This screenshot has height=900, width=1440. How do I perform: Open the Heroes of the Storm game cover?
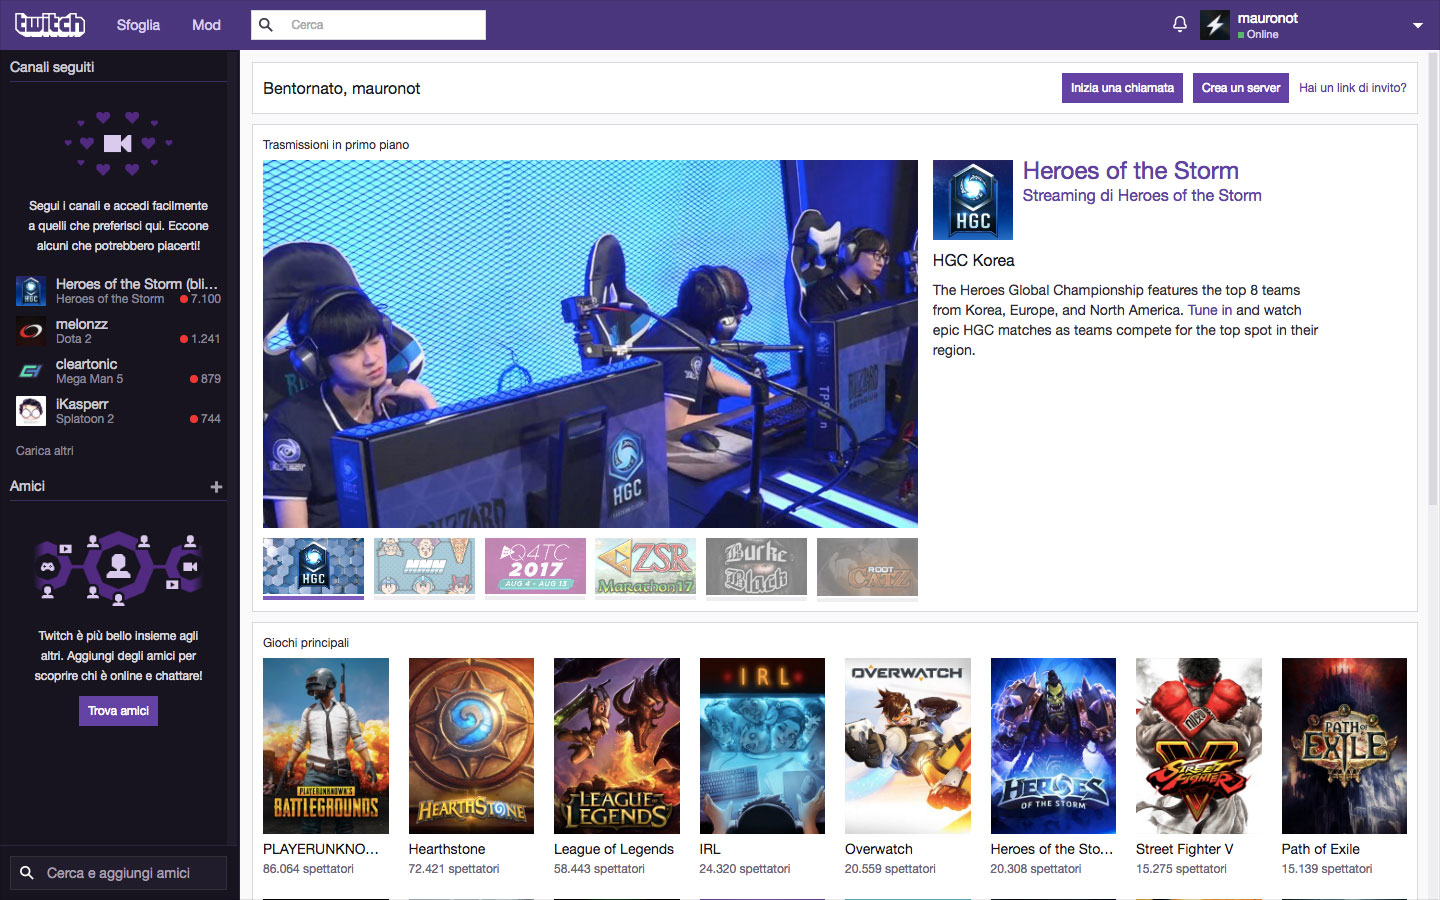(1053, 746)
